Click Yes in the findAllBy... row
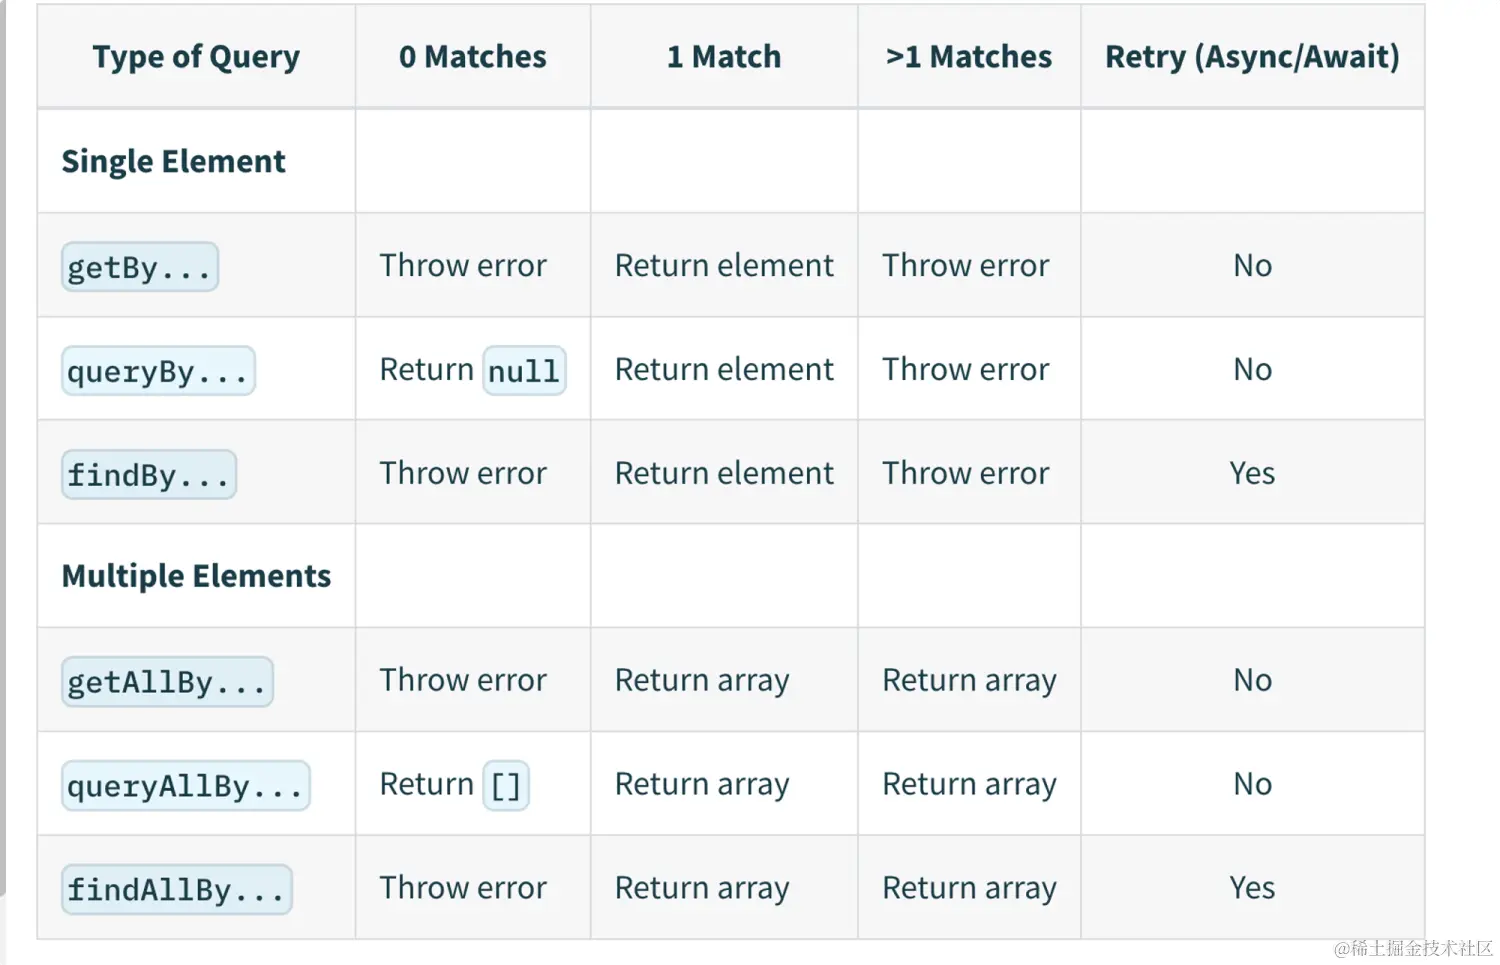 1252,888
